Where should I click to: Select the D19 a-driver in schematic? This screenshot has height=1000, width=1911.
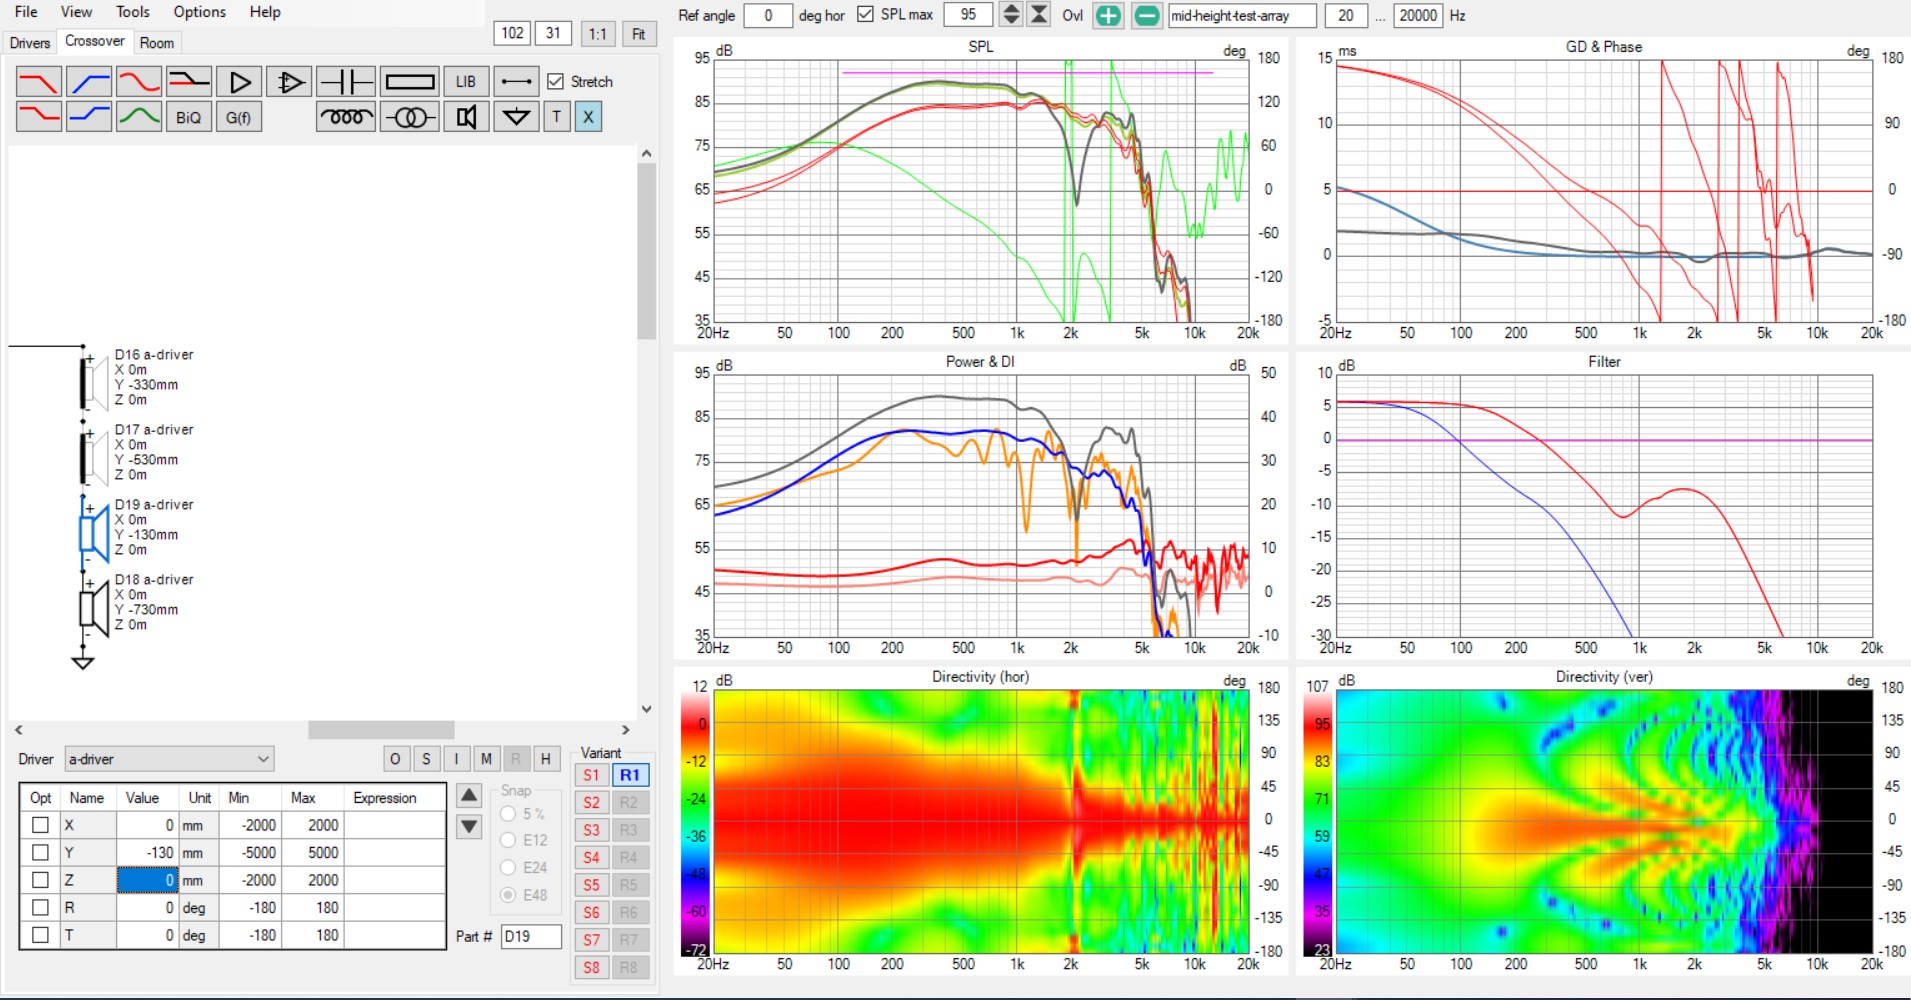94,532
